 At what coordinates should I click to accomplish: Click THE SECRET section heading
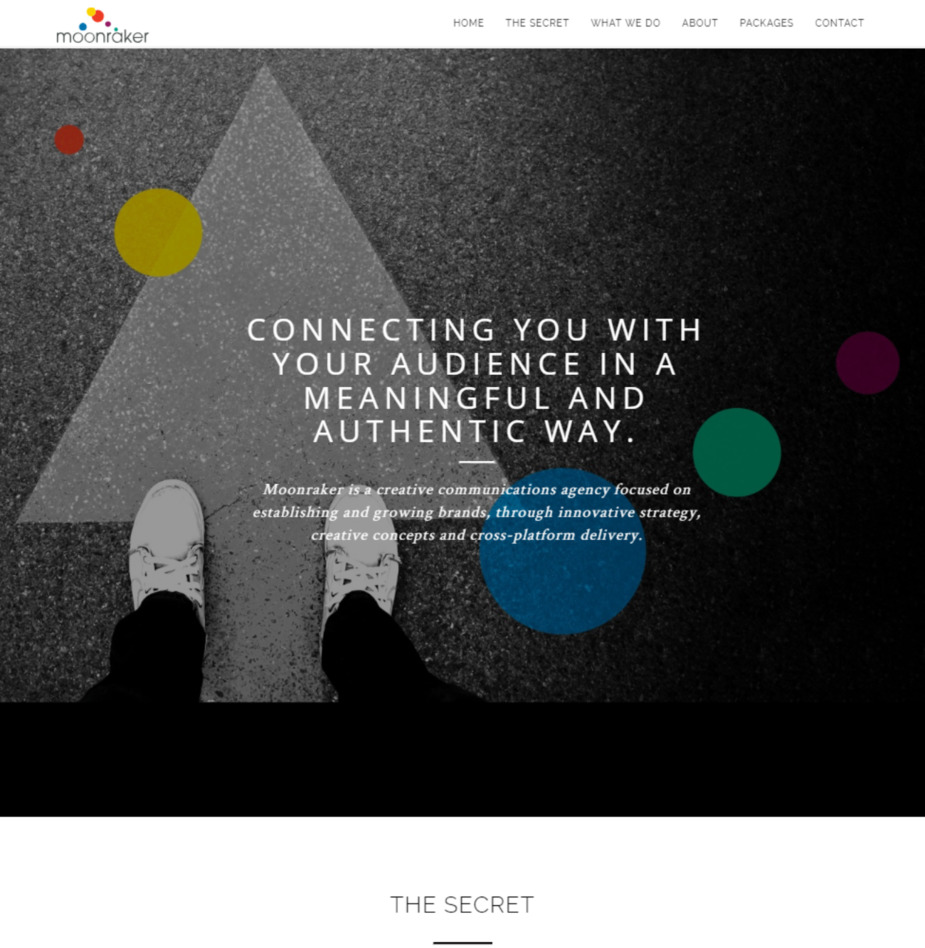(x=462, y=905)
